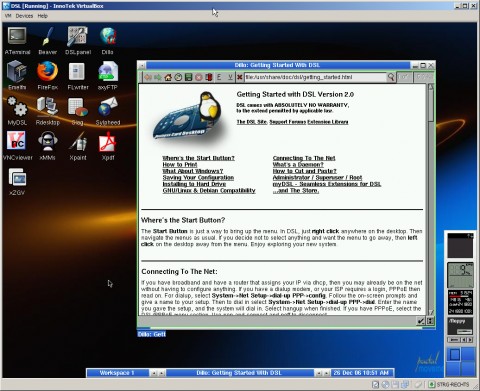
Task: Open the DSLpanel desktop icon
Action: [78, 40]
